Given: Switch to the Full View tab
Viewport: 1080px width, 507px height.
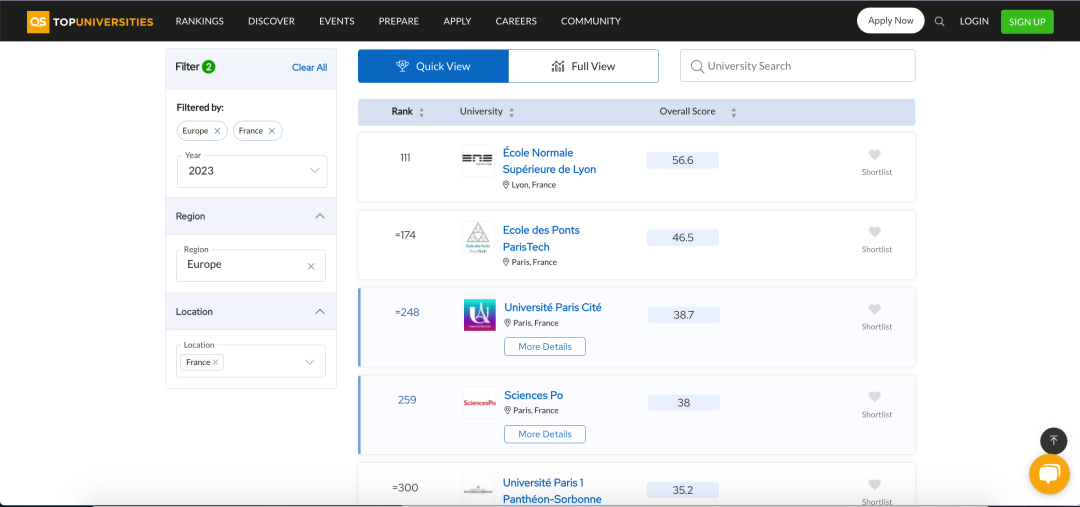Looking at the screenshot, I should tap(583, 66).
